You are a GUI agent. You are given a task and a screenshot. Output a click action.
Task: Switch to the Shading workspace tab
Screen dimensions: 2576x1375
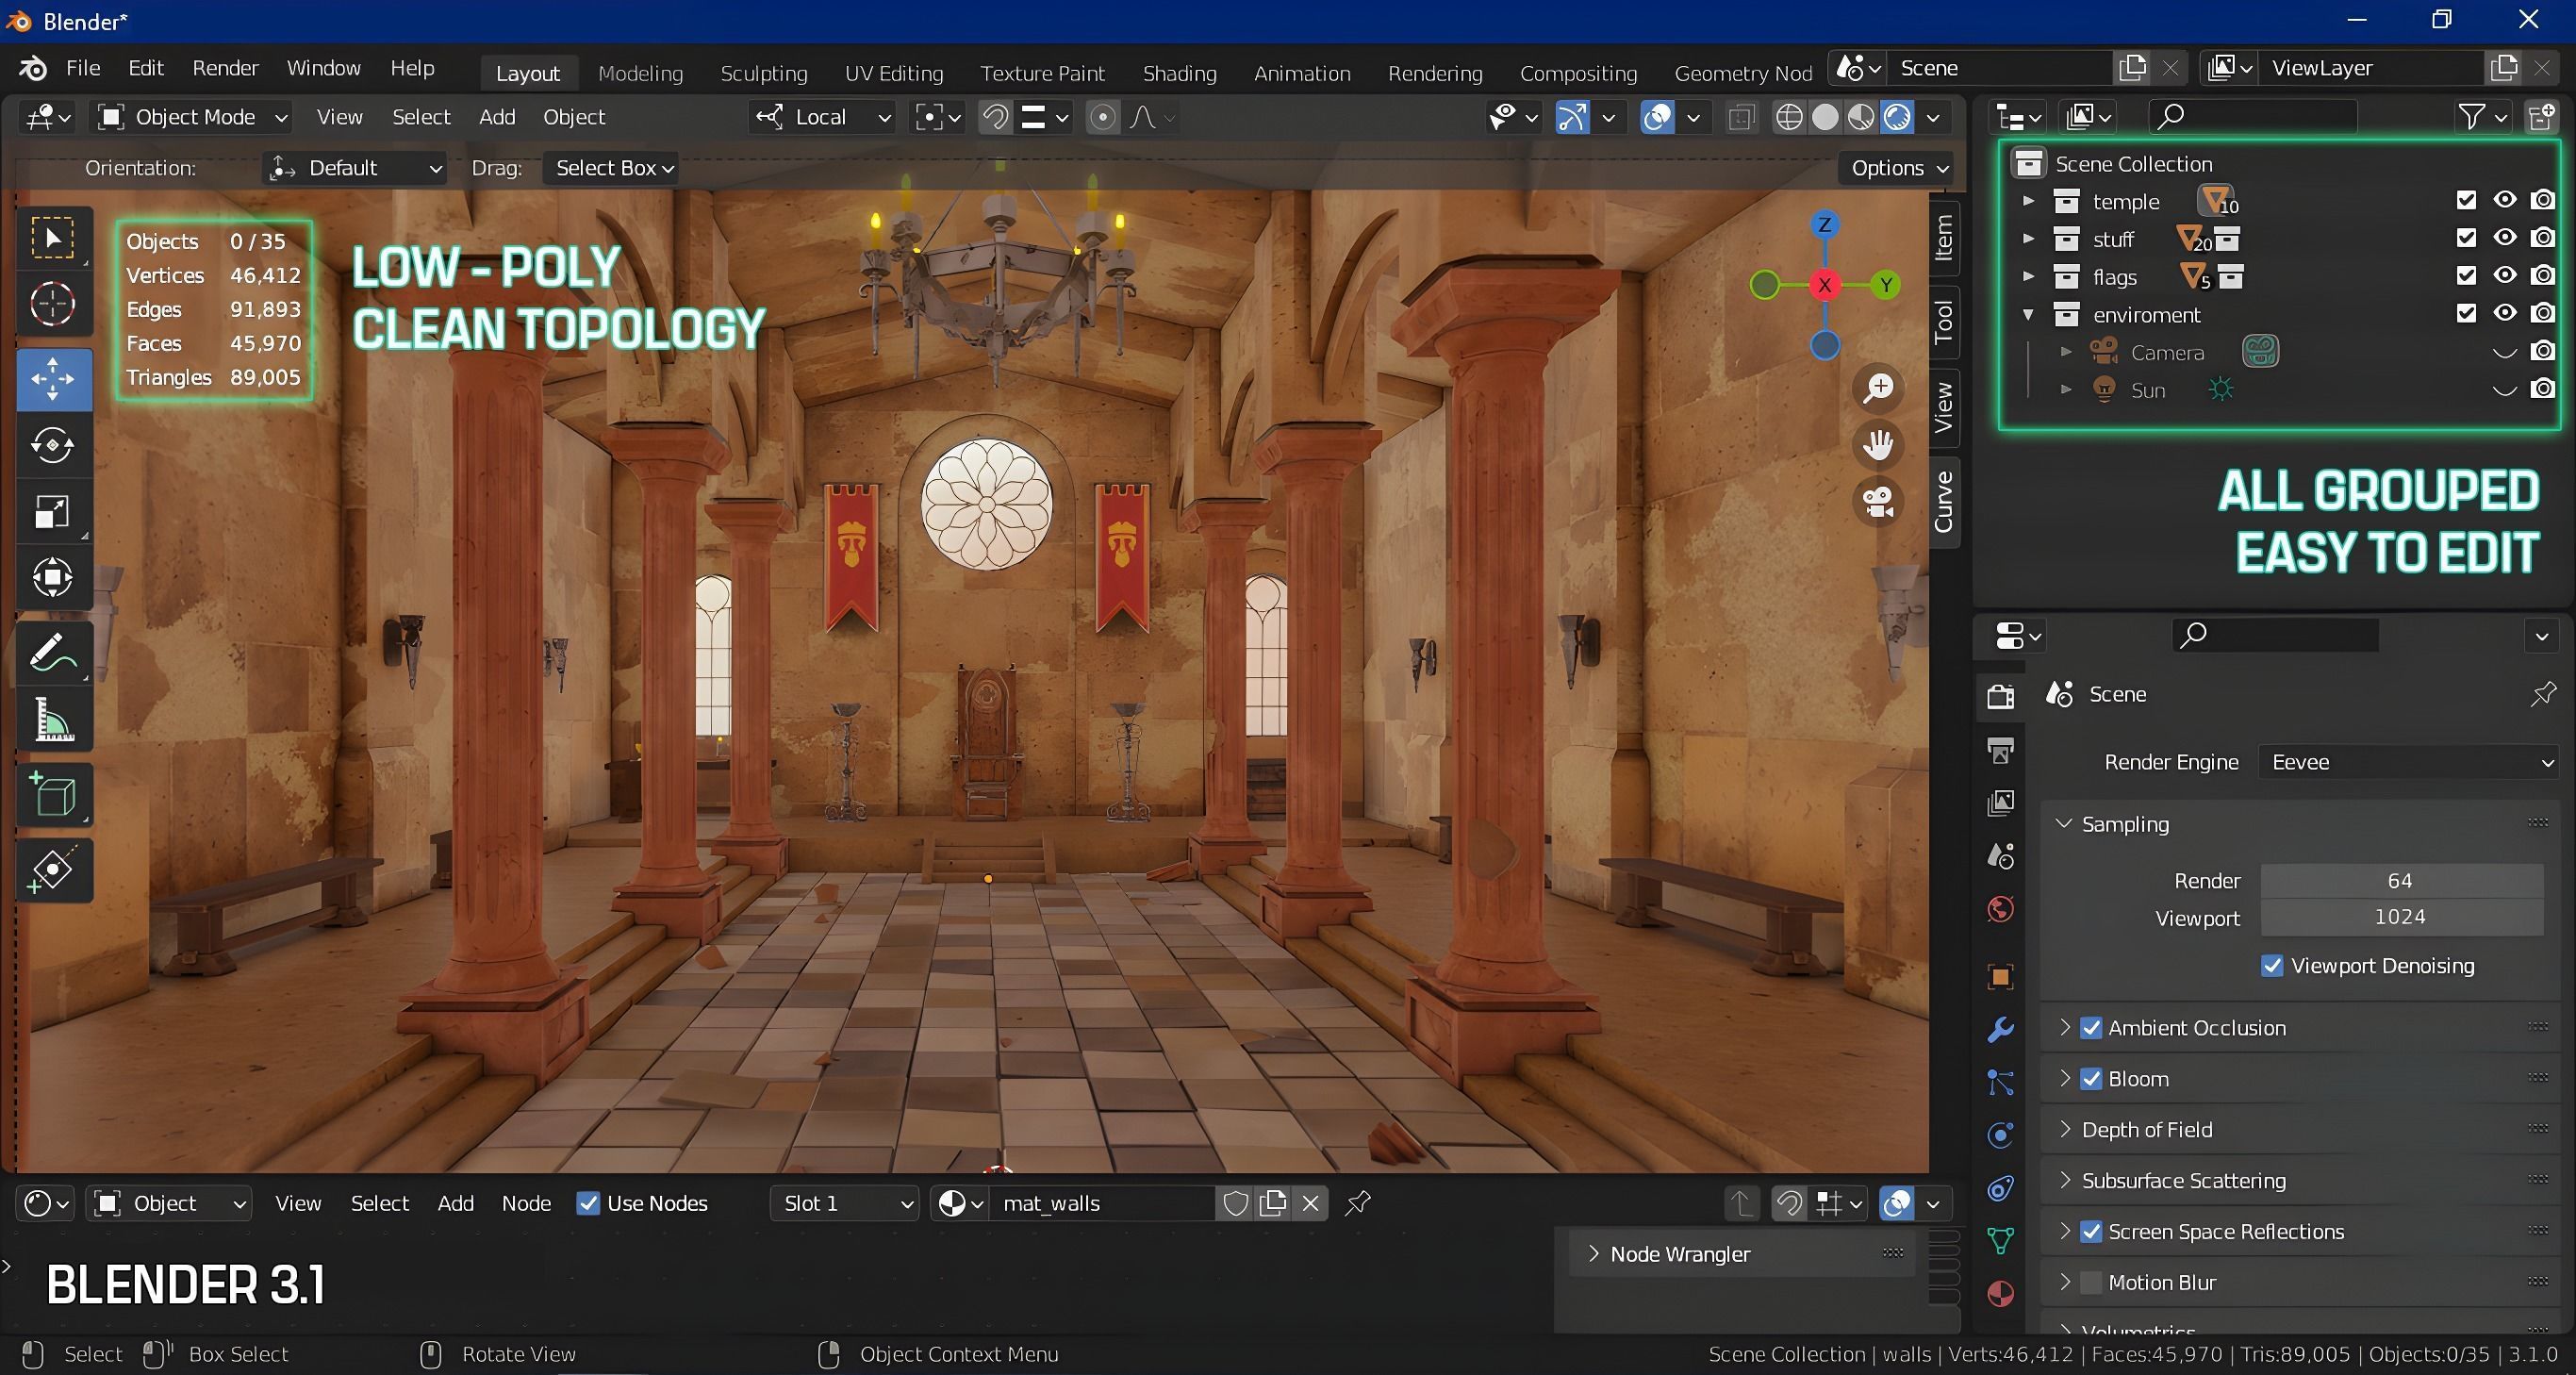pyautogui.click(x=1179, y=73)
